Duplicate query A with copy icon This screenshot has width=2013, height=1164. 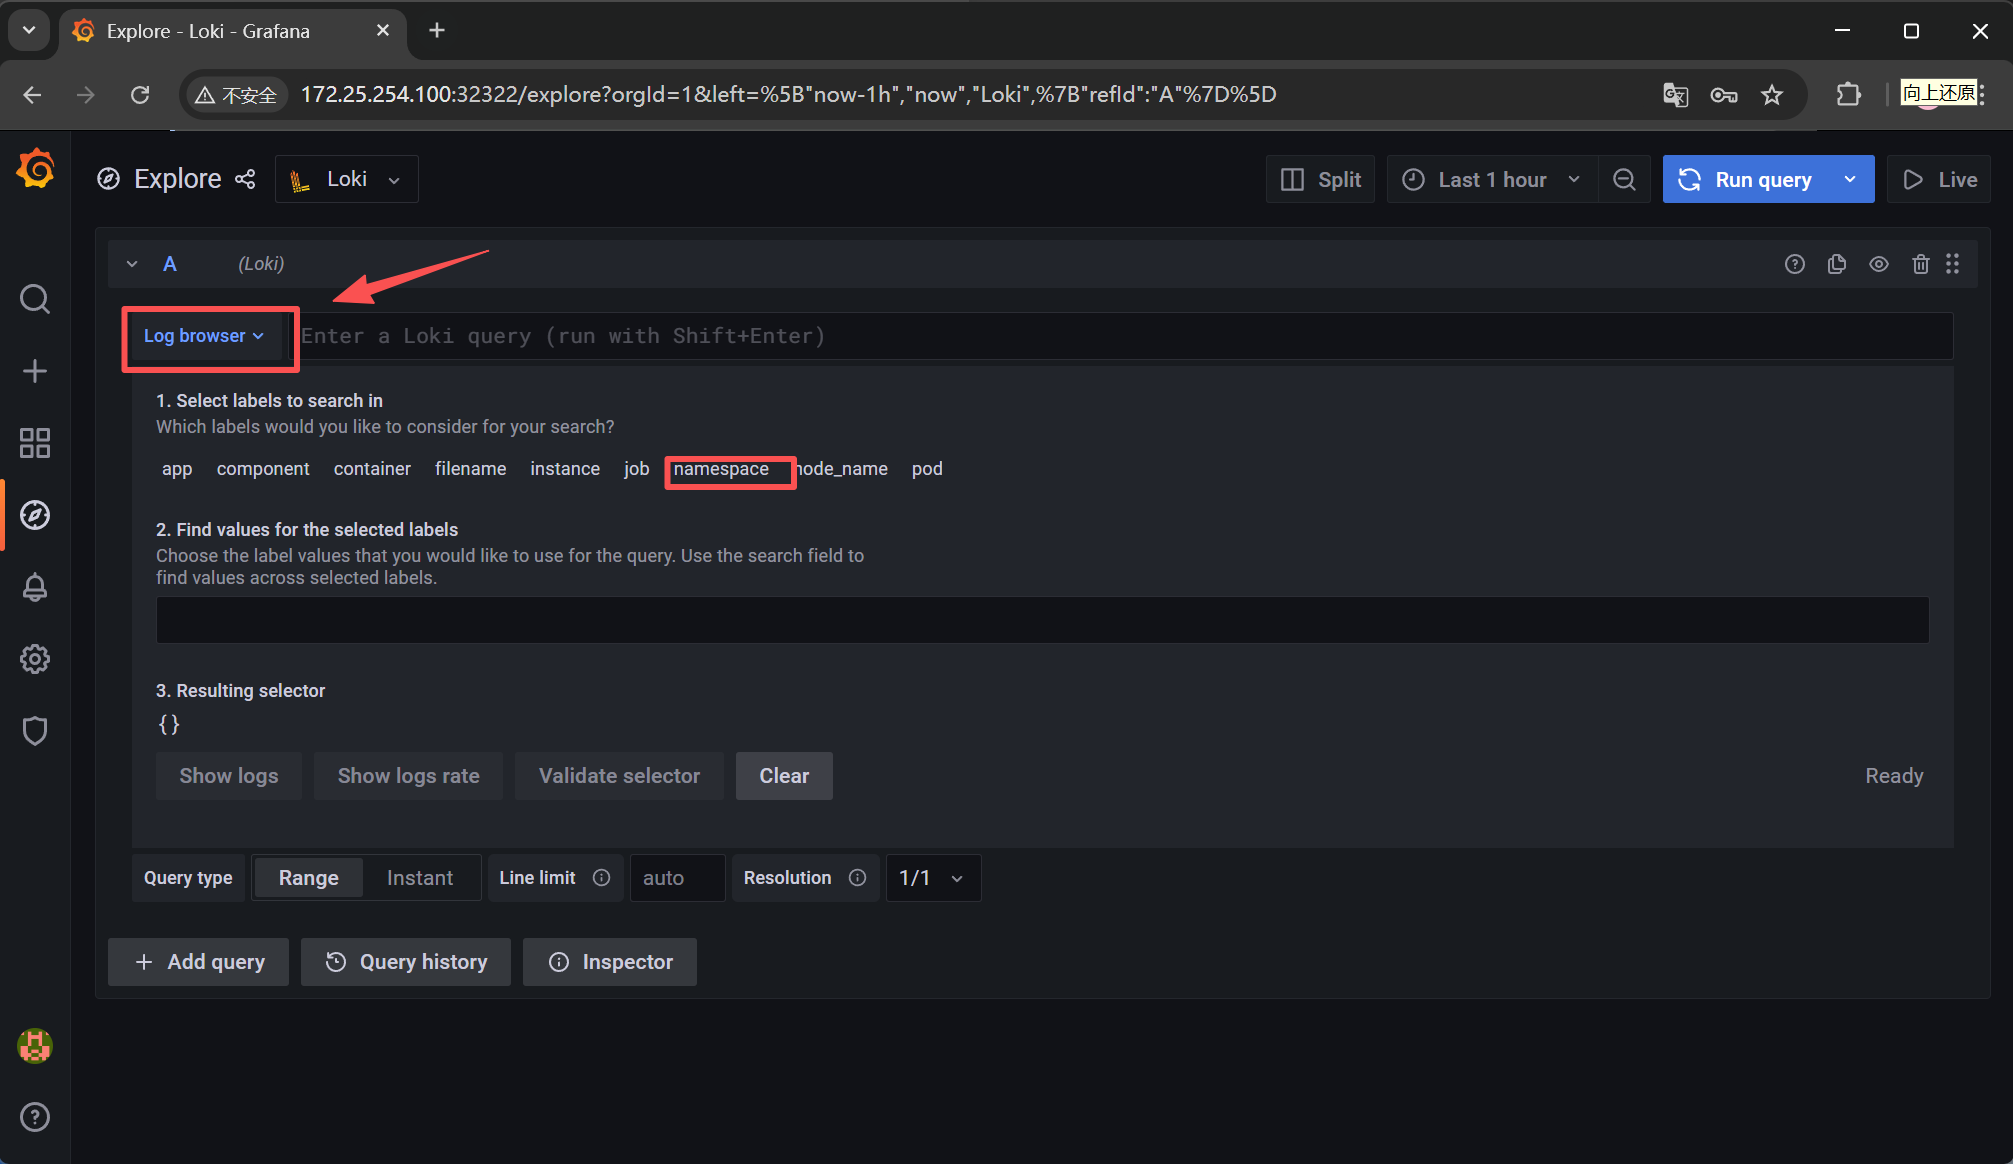(1837, 264)
